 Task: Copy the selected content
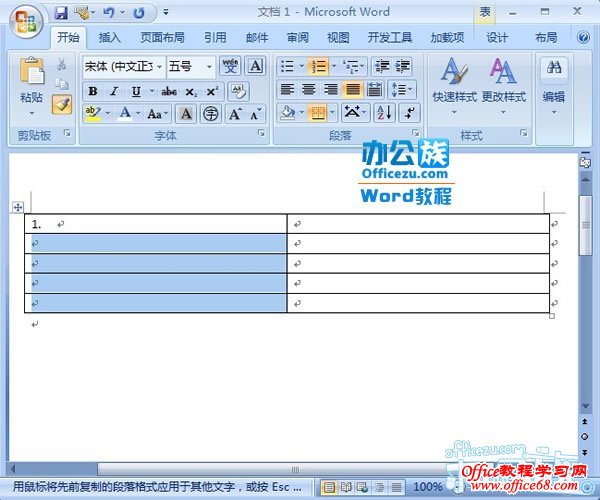[x=62, y=84]
